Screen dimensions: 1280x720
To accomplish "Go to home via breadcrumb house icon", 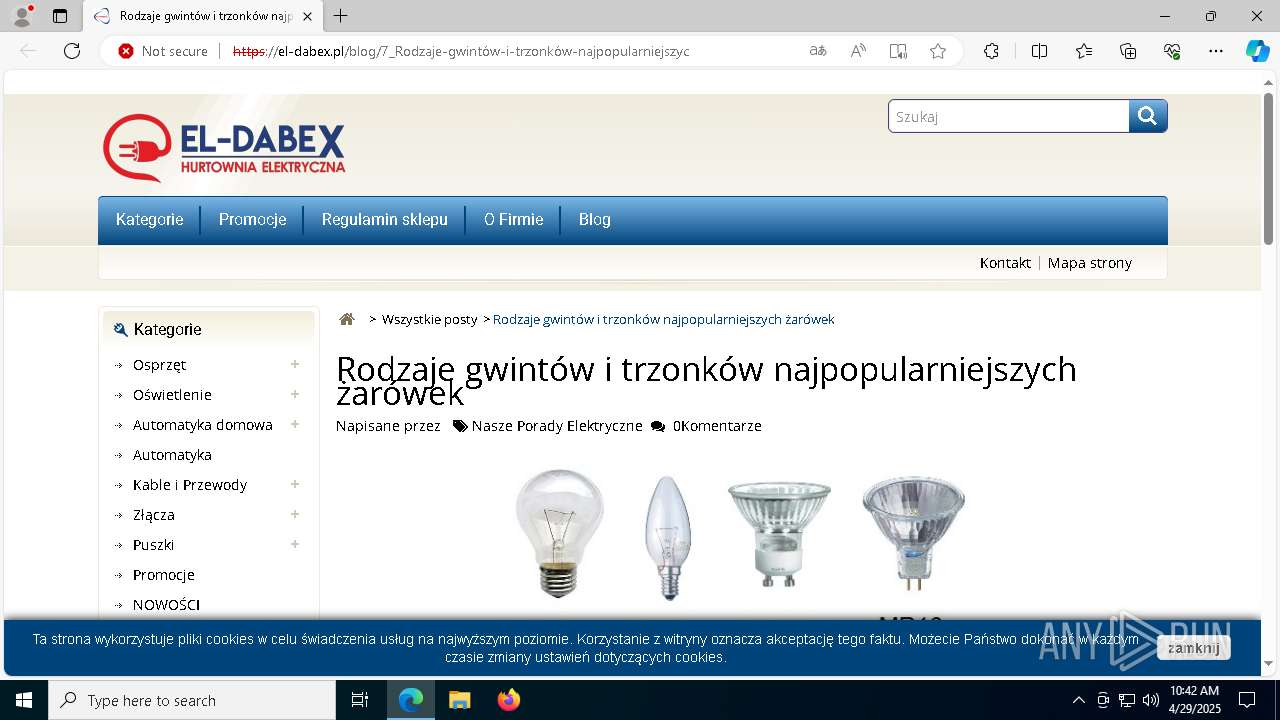I will click(347, 319).
